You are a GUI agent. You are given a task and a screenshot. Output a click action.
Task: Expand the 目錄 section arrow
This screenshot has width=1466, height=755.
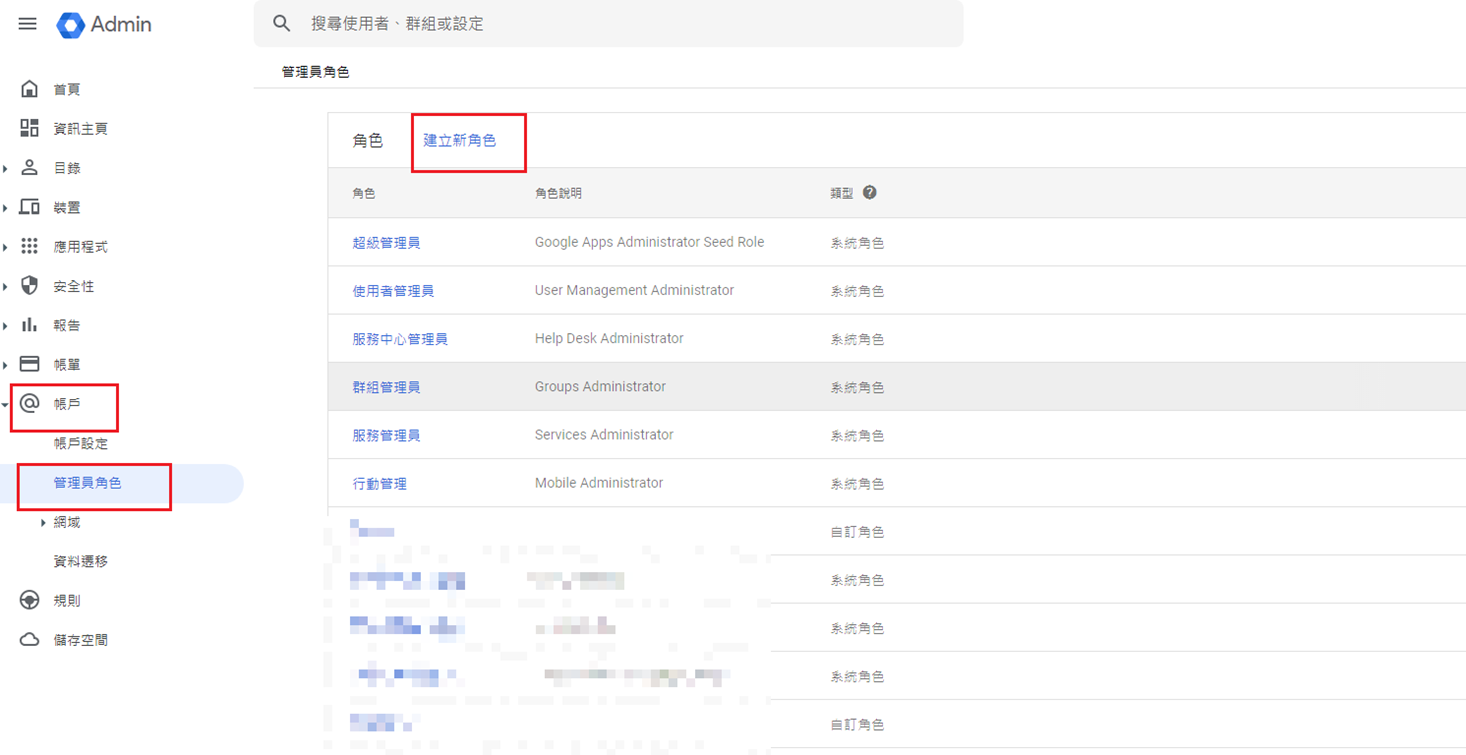click(x=6, y=169)
